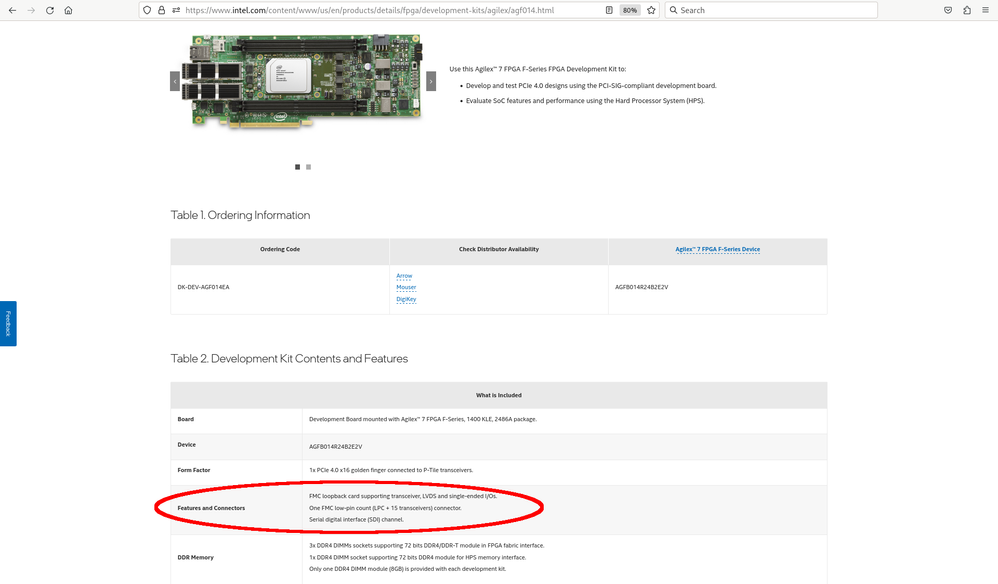Click the Check Distributor Availability column header

coord(499,249)
